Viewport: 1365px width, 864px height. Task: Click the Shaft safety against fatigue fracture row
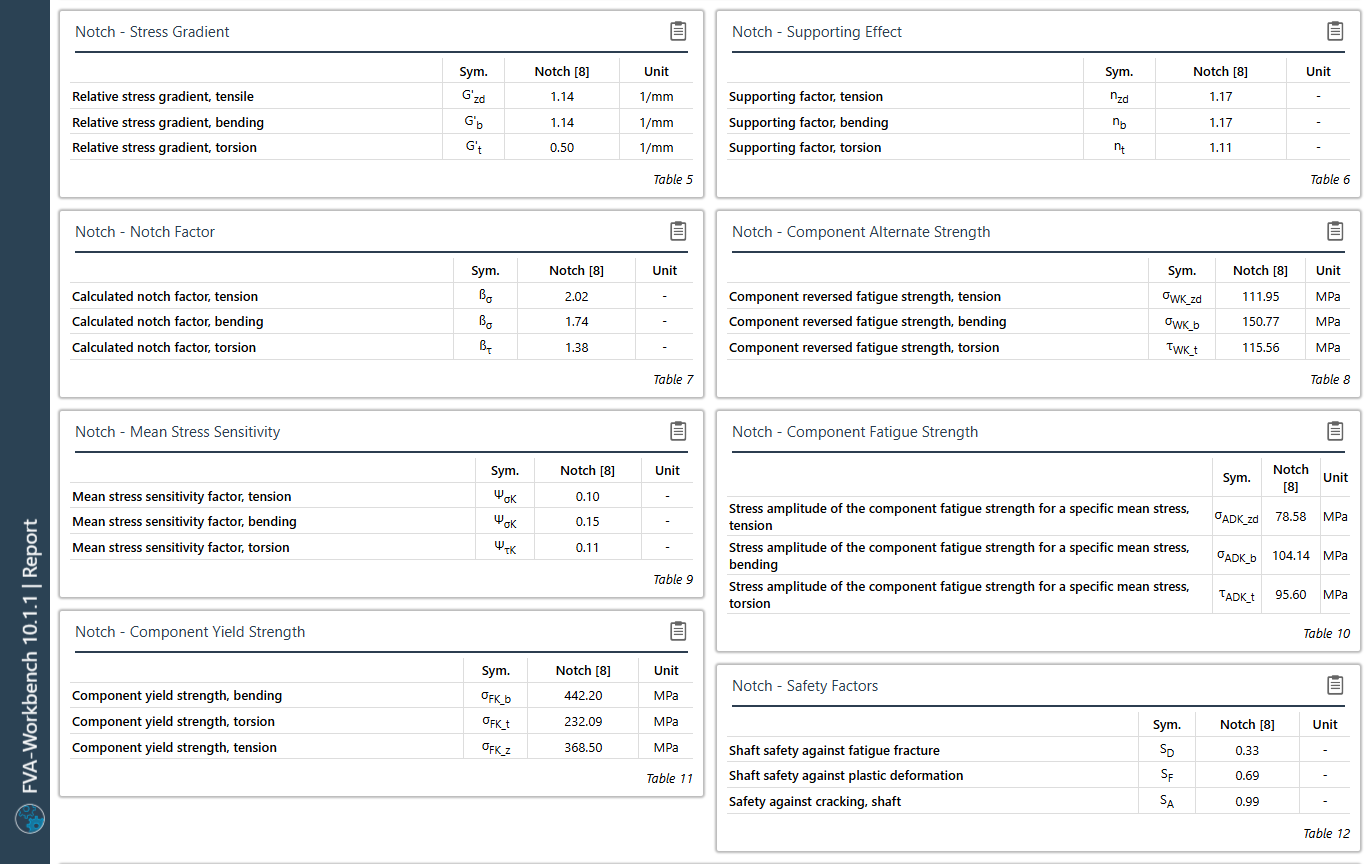coord(1038,750)
